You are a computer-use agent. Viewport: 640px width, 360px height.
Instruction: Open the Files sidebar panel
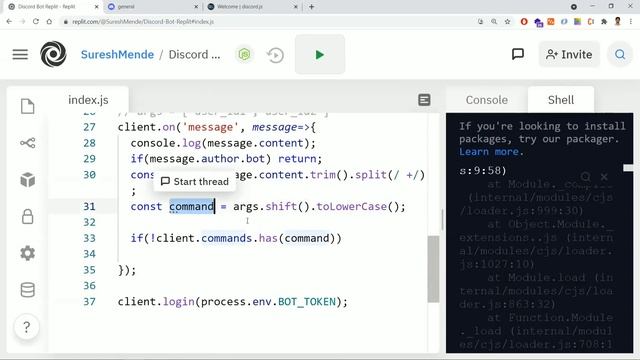pos(27,106)
